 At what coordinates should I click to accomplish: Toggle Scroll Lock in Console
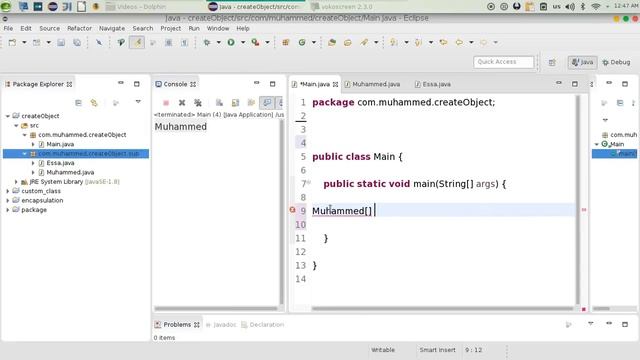(x=236, y=103)
